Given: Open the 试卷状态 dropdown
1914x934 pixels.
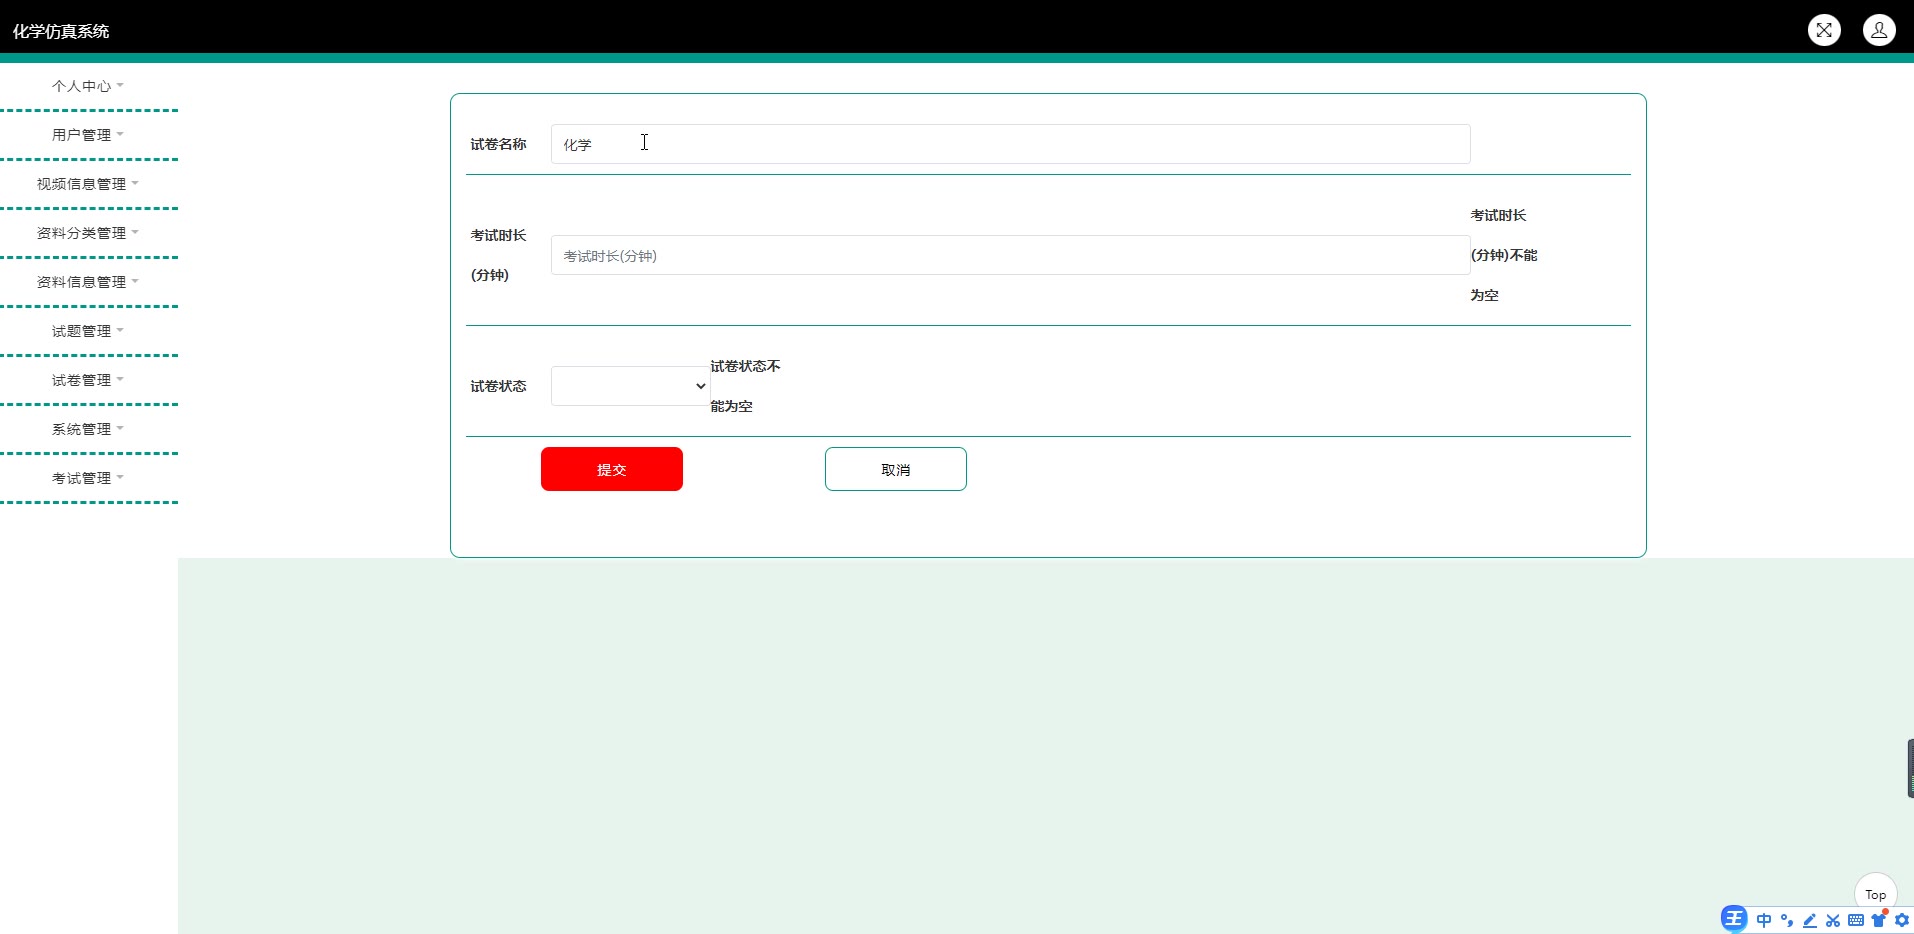Looking at the screenshot, I should coord(631,386).
